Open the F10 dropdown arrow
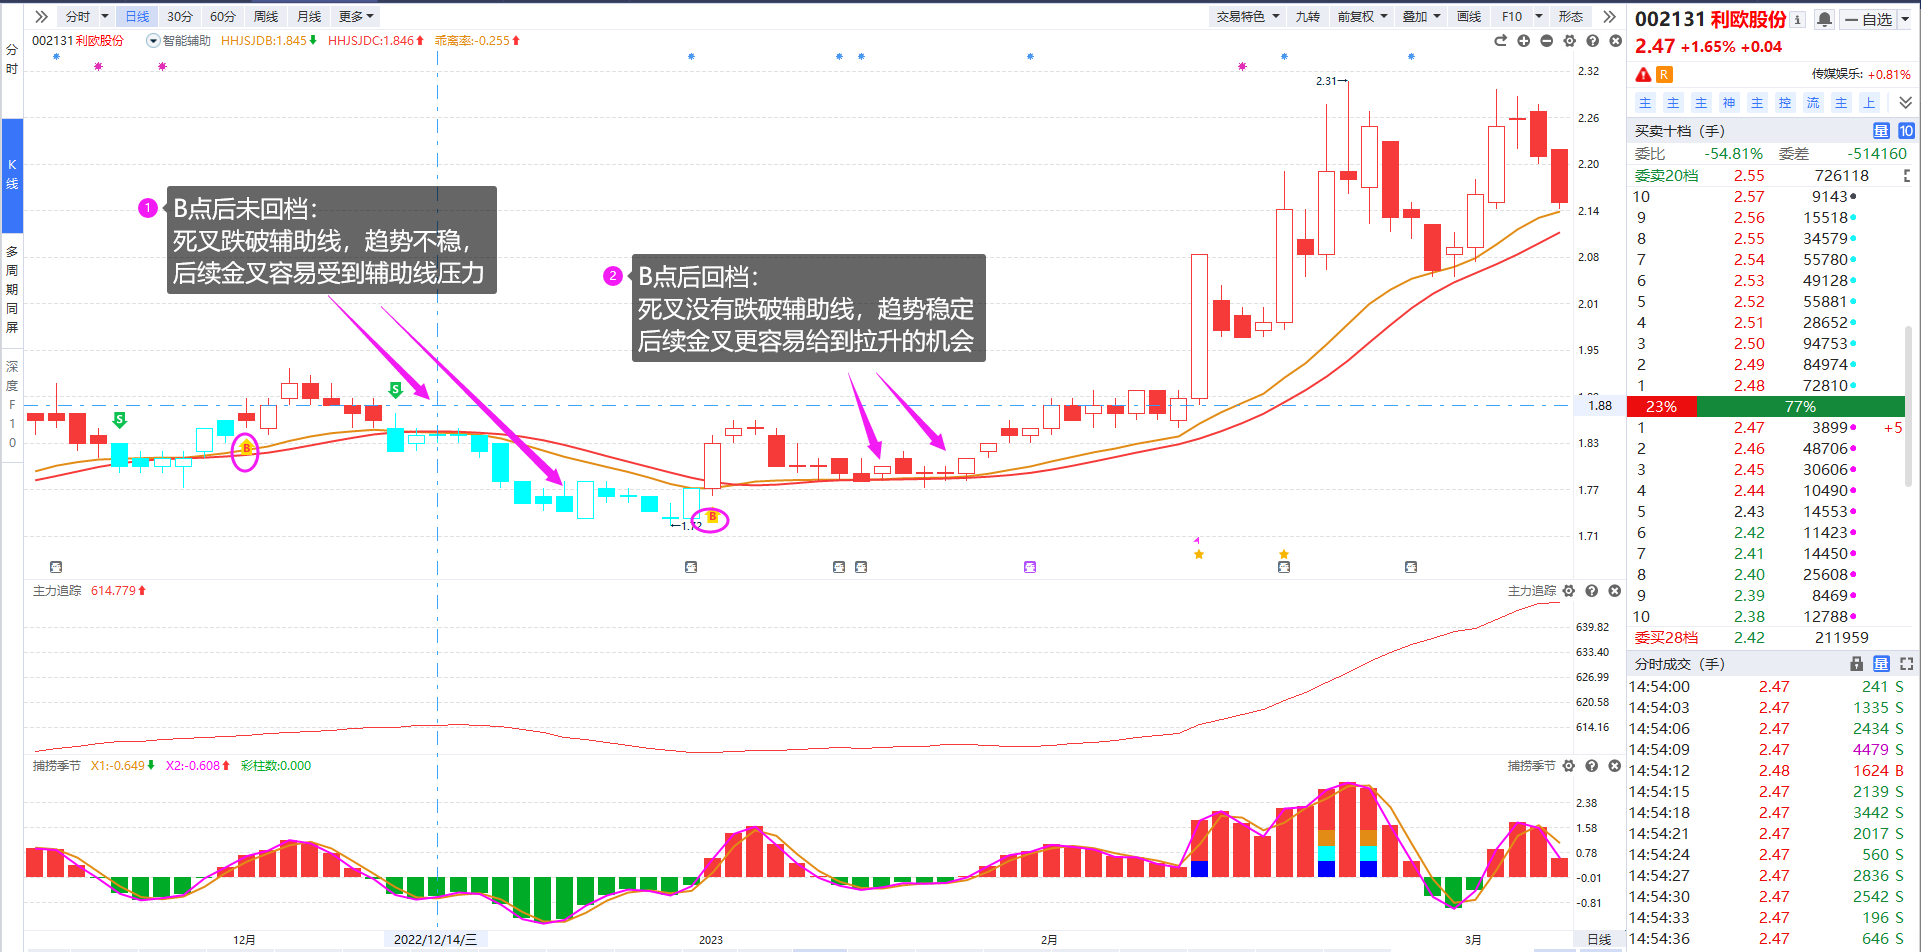The width and height of the screenshot is (1921, 952). tap(1539, 17)
